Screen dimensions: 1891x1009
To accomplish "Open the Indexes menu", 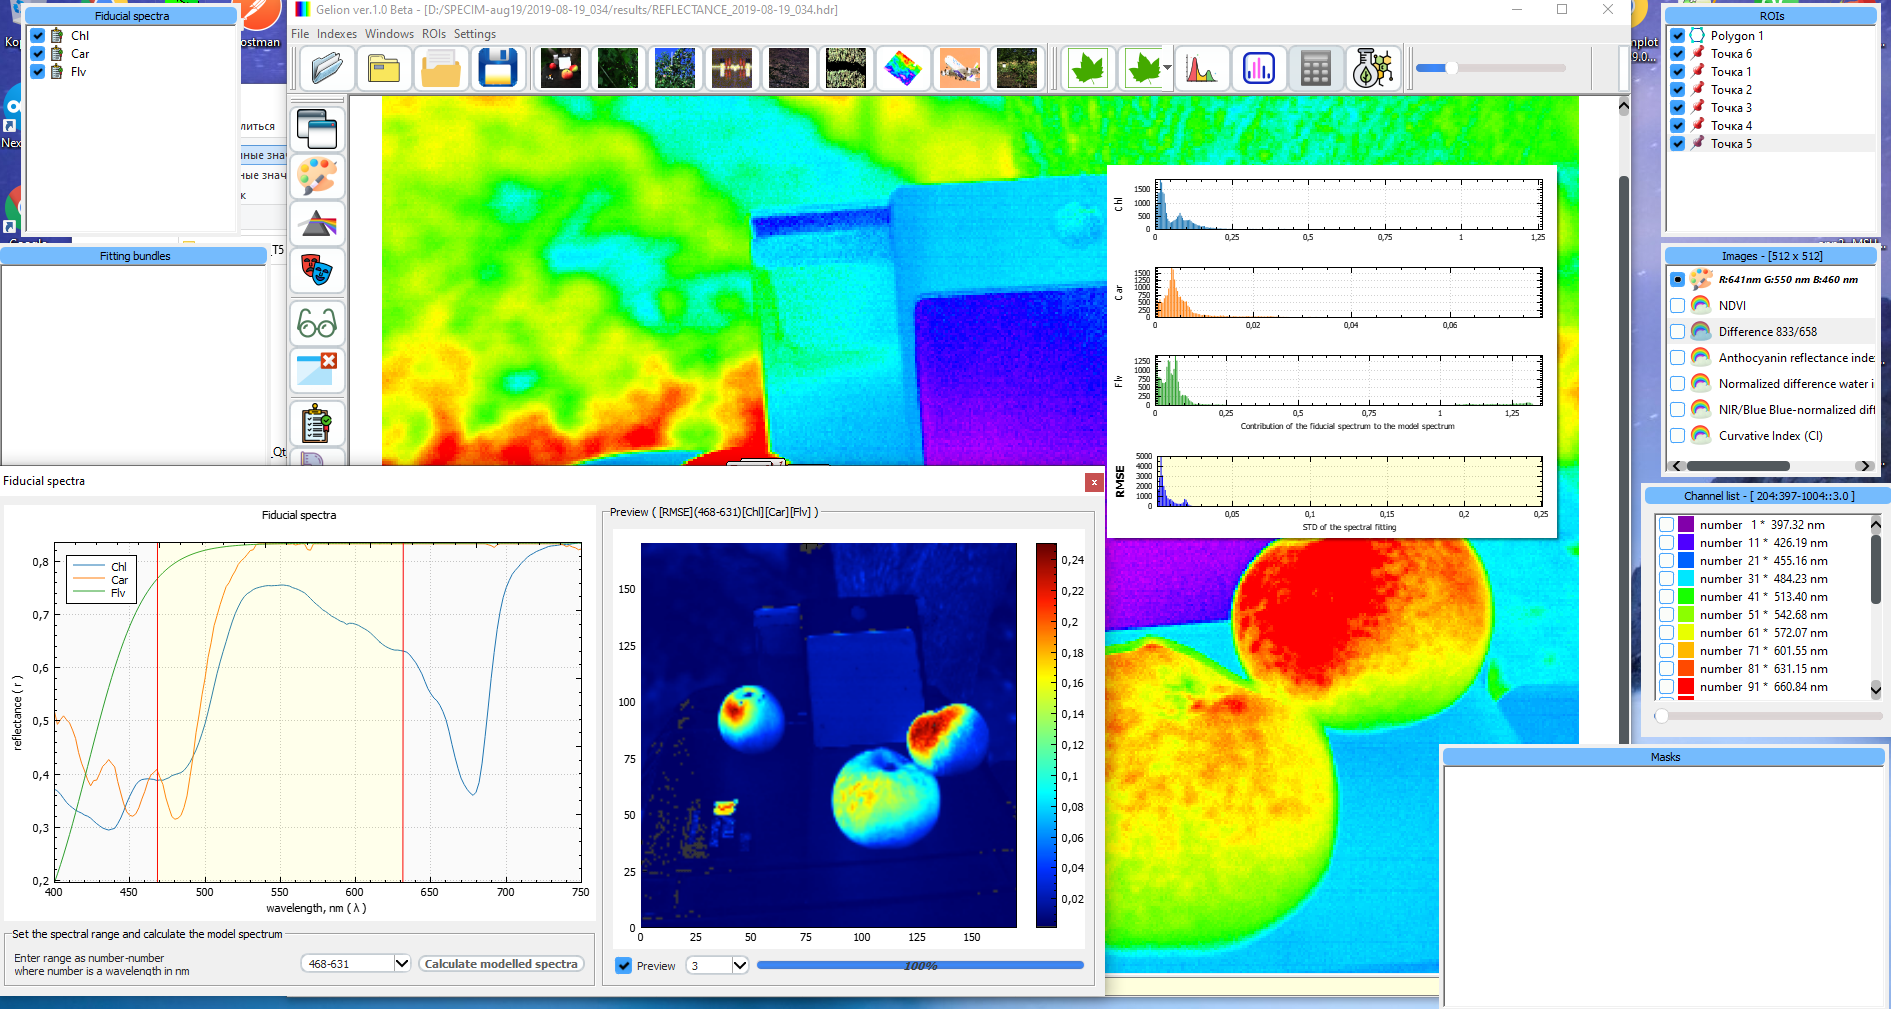I will [337, 34].
